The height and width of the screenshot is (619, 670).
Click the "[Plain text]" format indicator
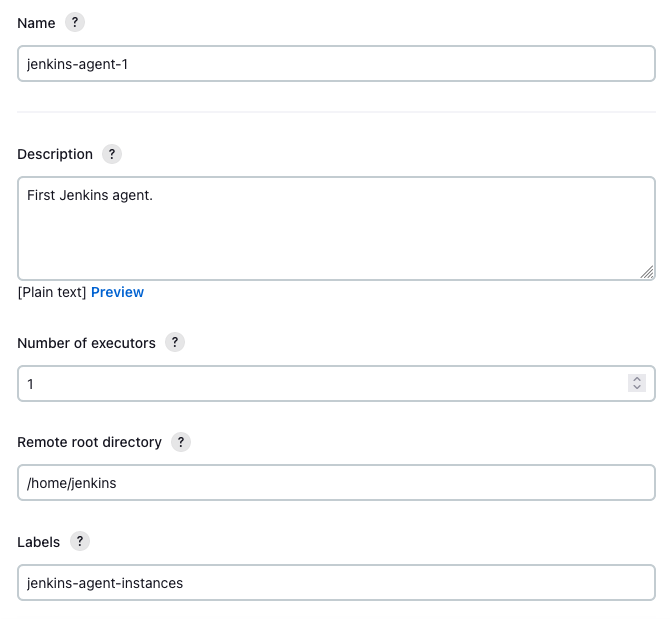(x=52, y=292)
